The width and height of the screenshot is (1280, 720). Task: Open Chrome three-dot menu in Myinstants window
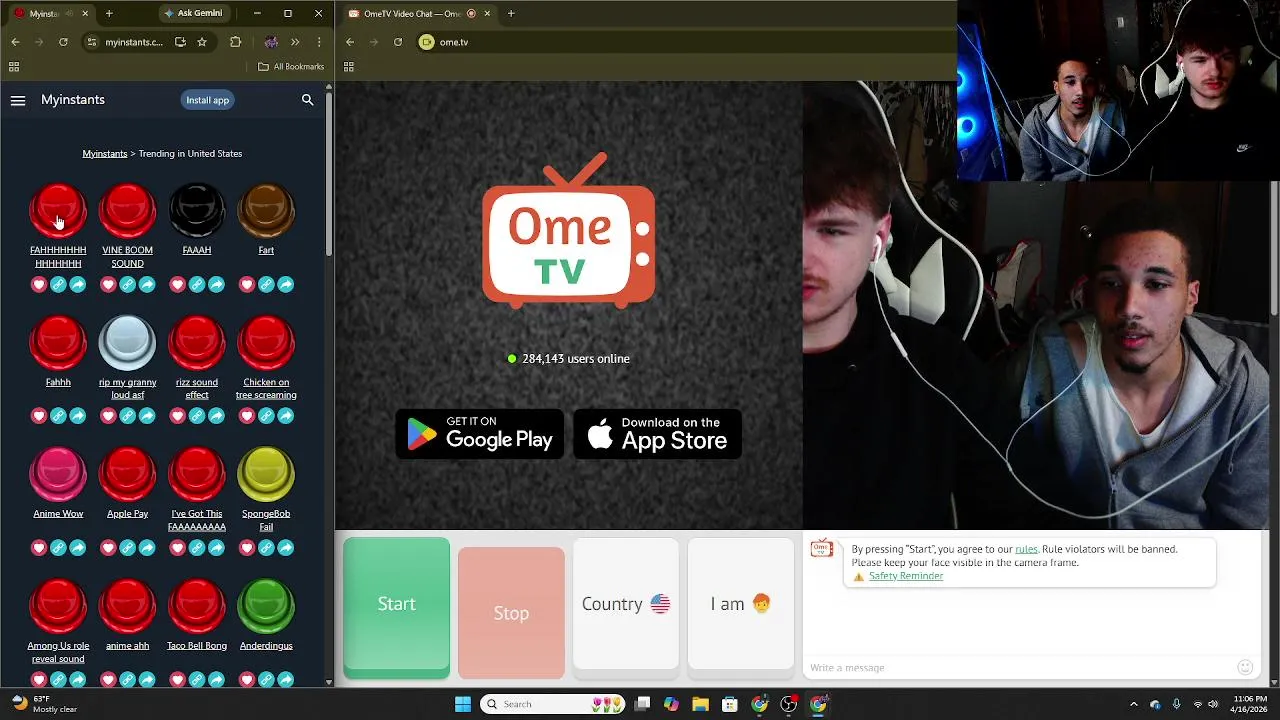point(319,42)
